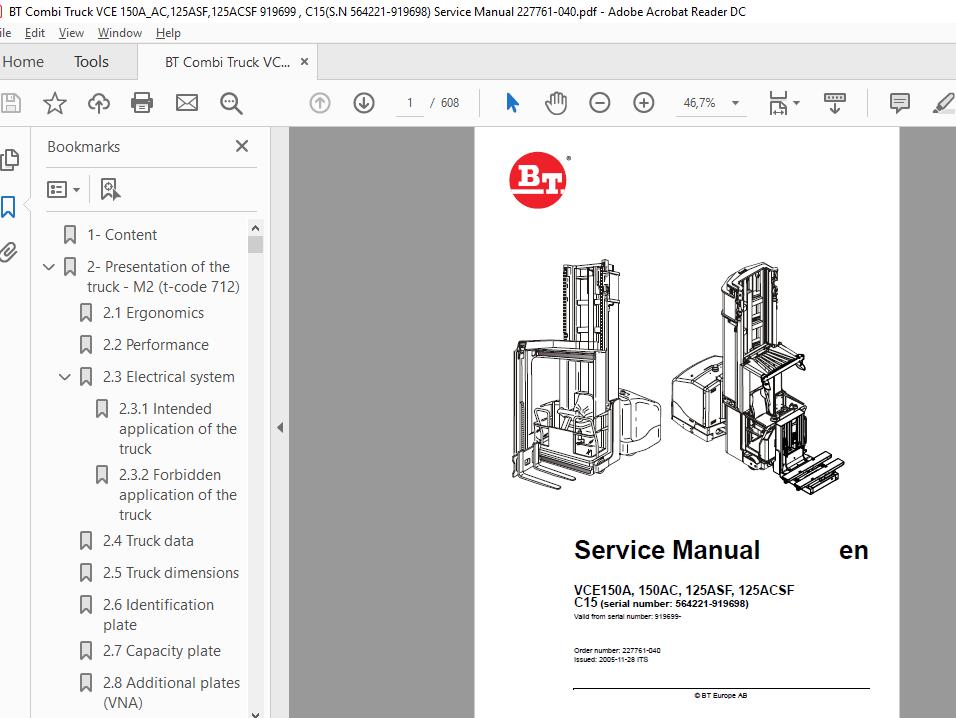Open the 2.2 Performance bookmark
956x718 pixels.
pyautogui.click(x=155, y=345)
